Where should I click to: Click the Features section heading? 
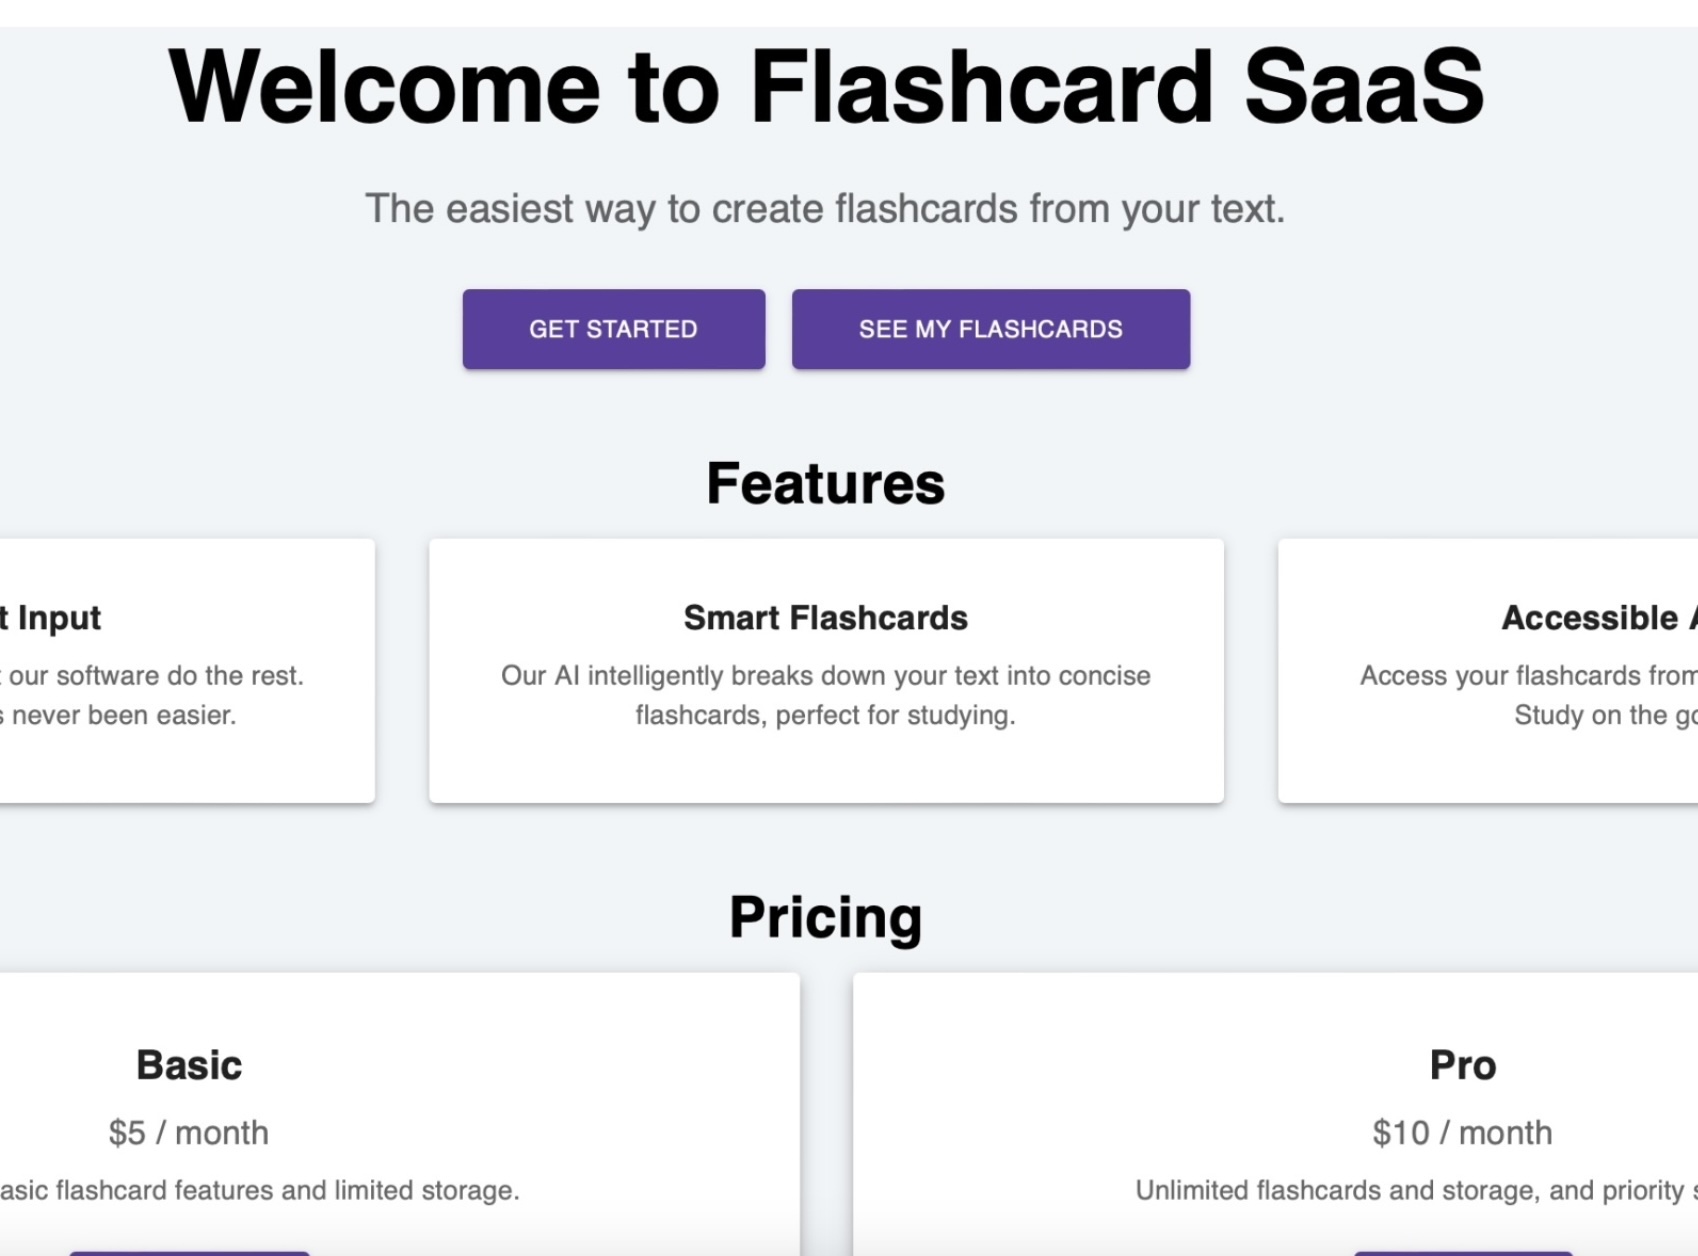click(x=826, y=484)
